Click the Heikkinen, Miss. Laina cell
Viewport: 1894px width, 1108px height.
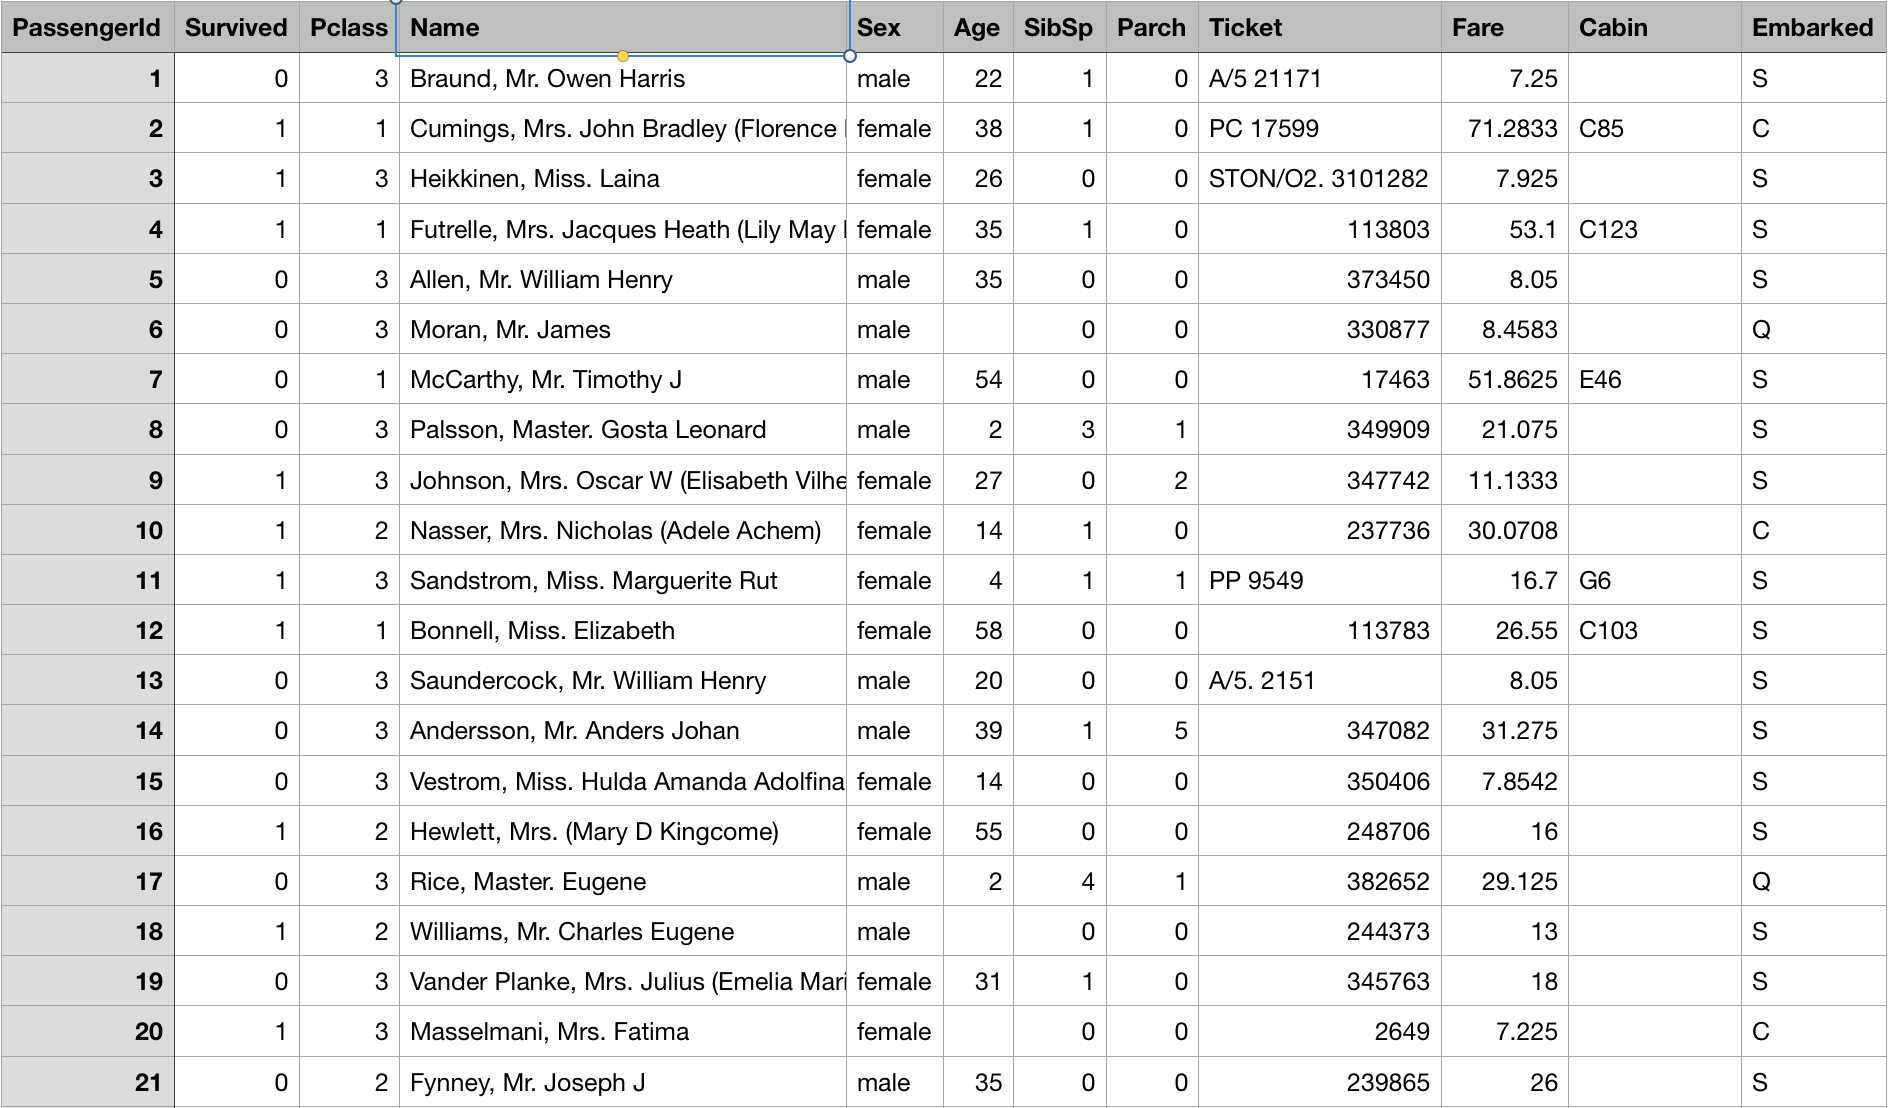pos(623,178)
